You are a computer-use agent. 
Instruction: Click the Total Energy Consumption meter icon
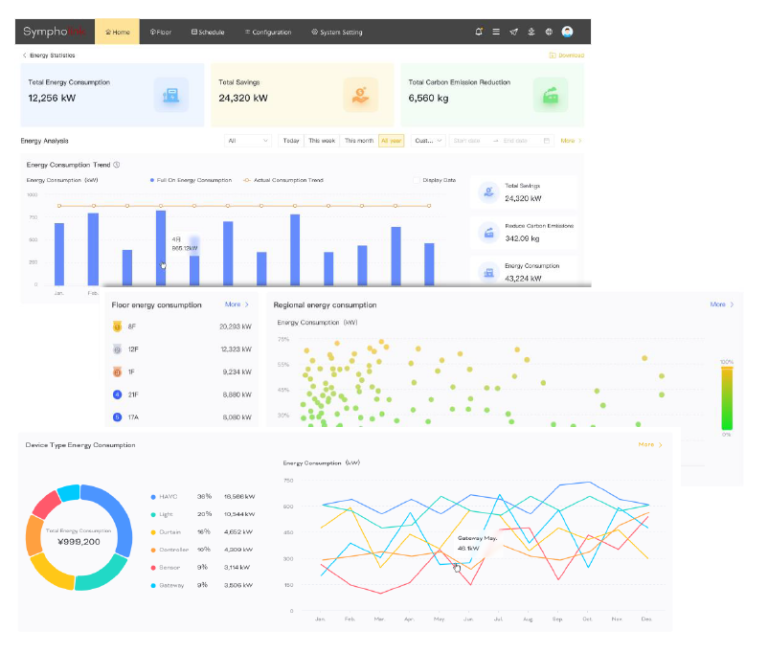[x=171, y=95]
